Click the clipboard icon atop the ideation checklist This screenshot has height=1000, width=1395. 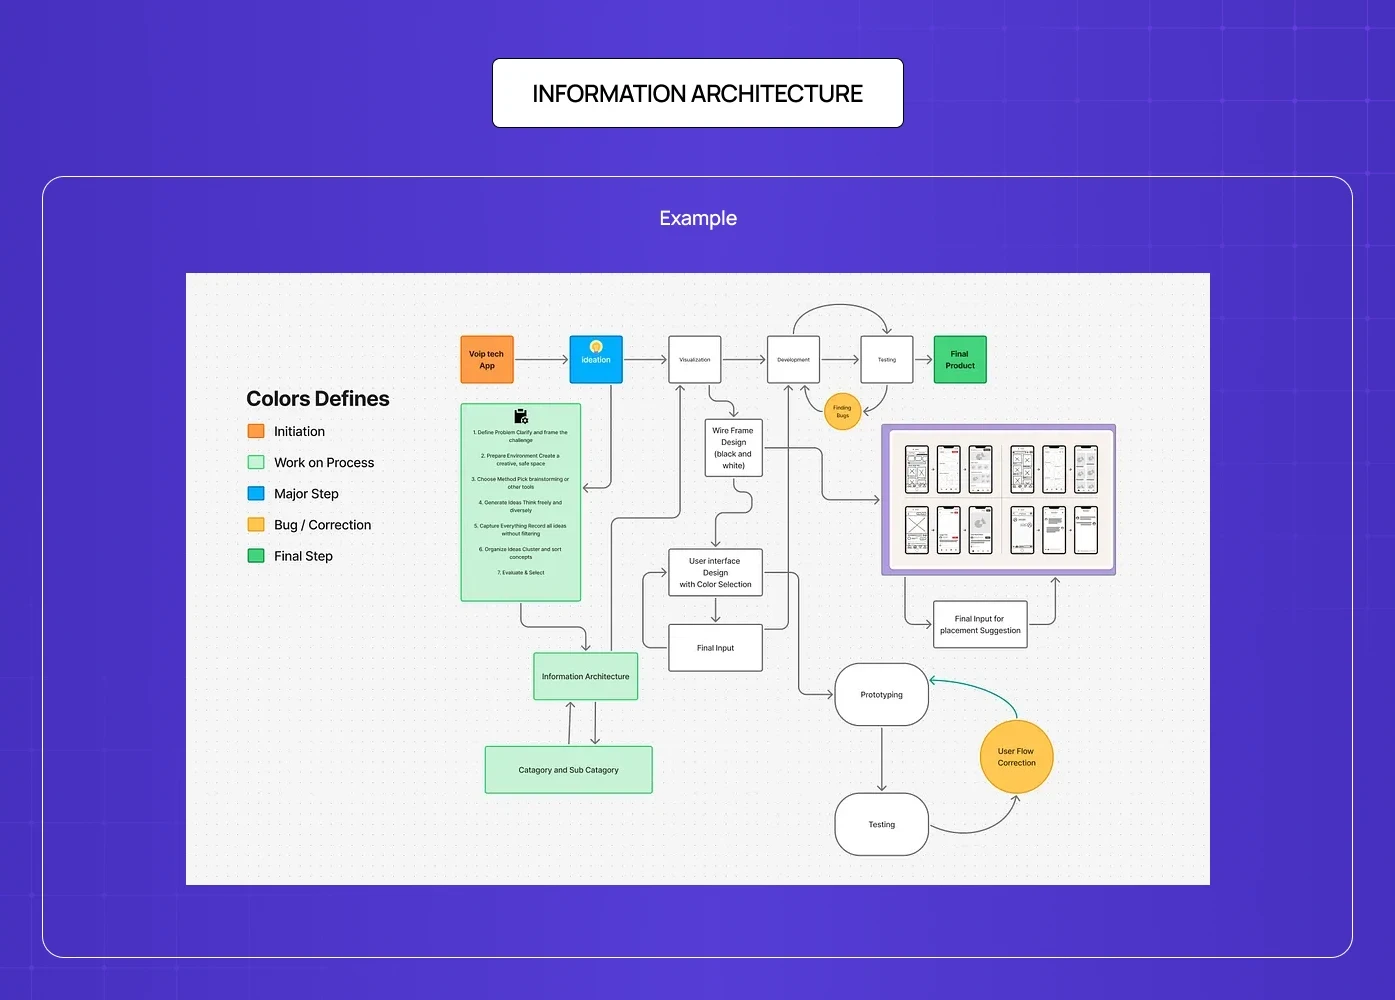520,417
